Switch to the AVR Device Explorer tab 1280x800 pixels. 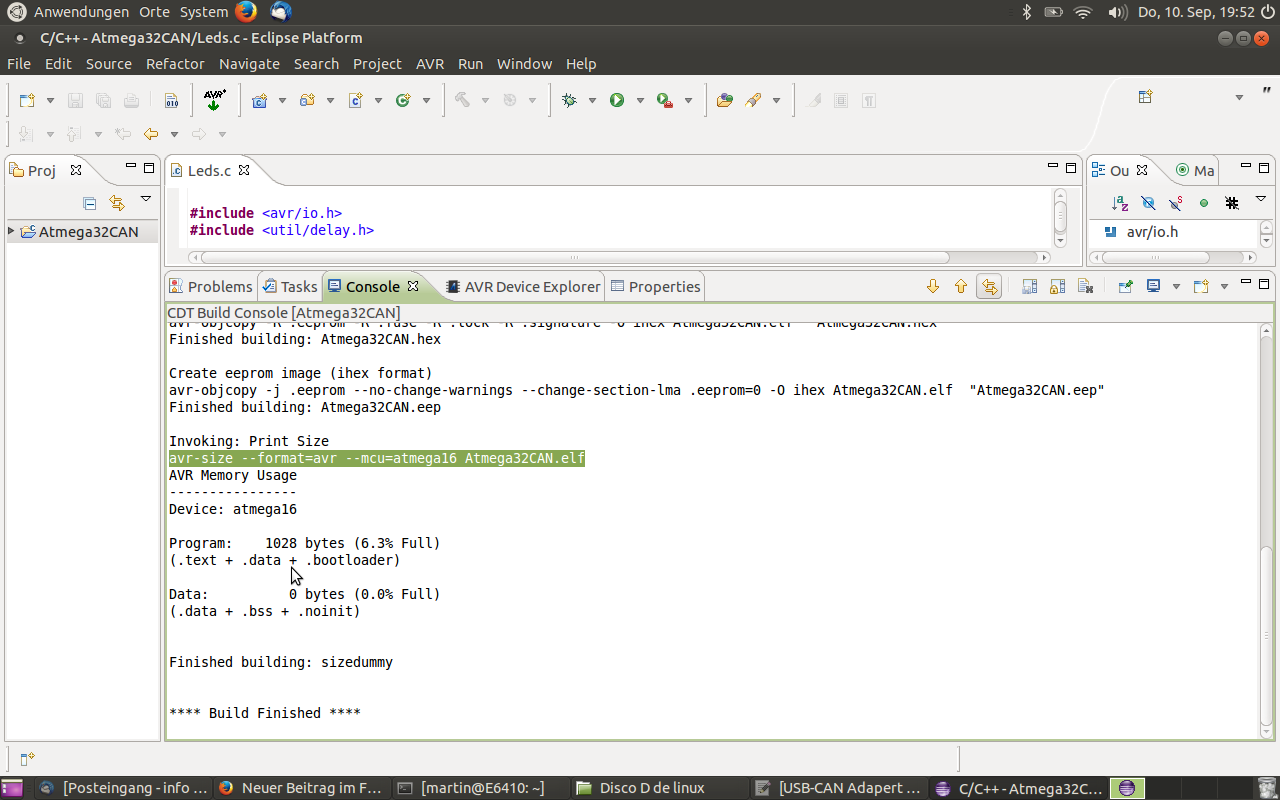(x=523, y=286)
